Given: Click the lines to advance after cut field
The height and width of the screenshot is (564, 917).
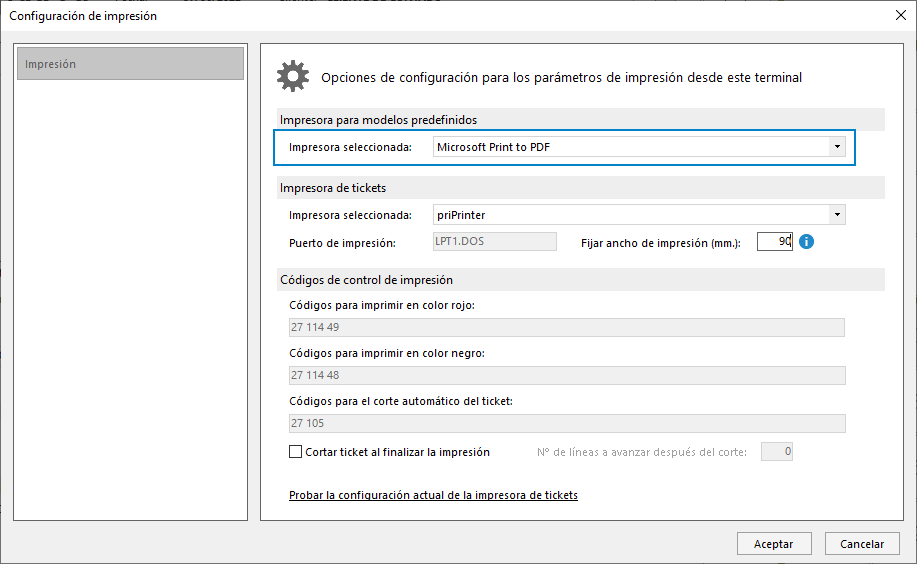Looking at the screenshot, I should (777, 451).
